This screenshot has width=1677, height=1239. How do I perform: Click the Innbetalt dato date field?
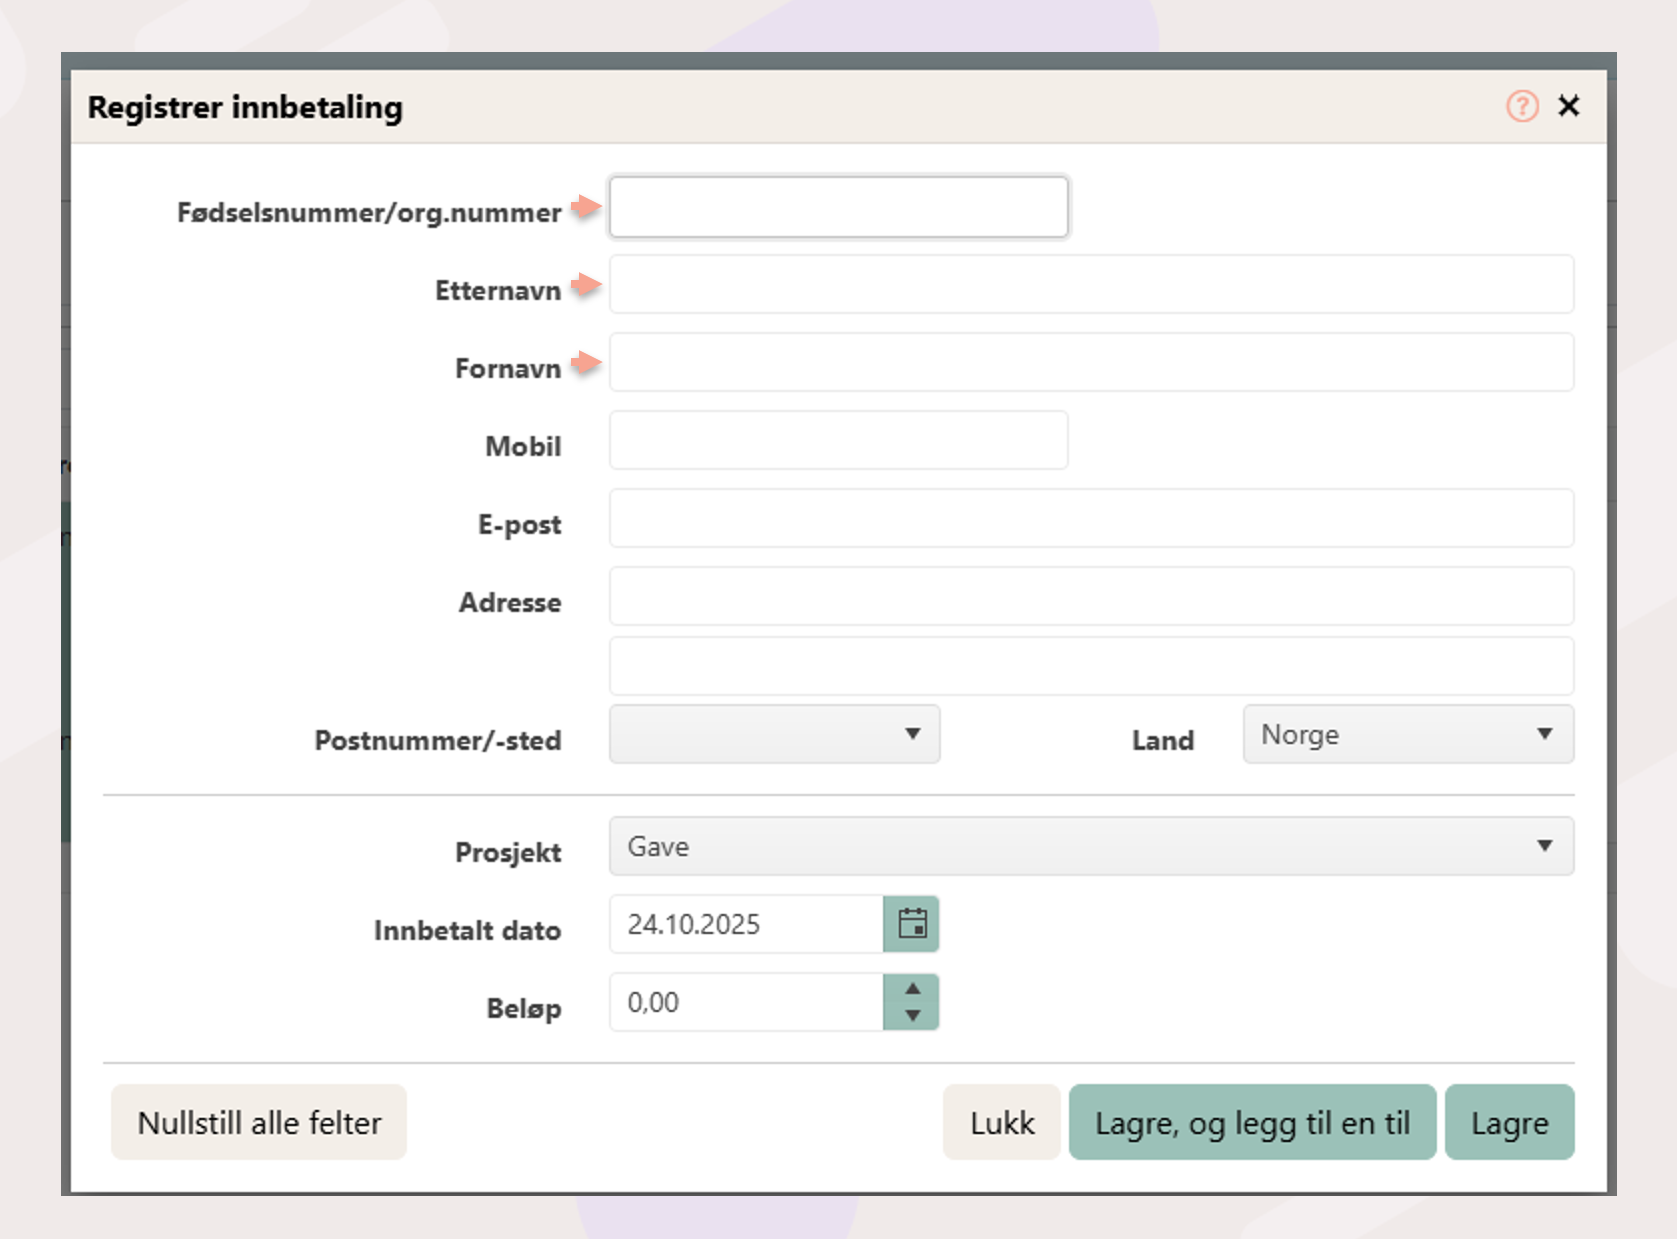(746, 924)
